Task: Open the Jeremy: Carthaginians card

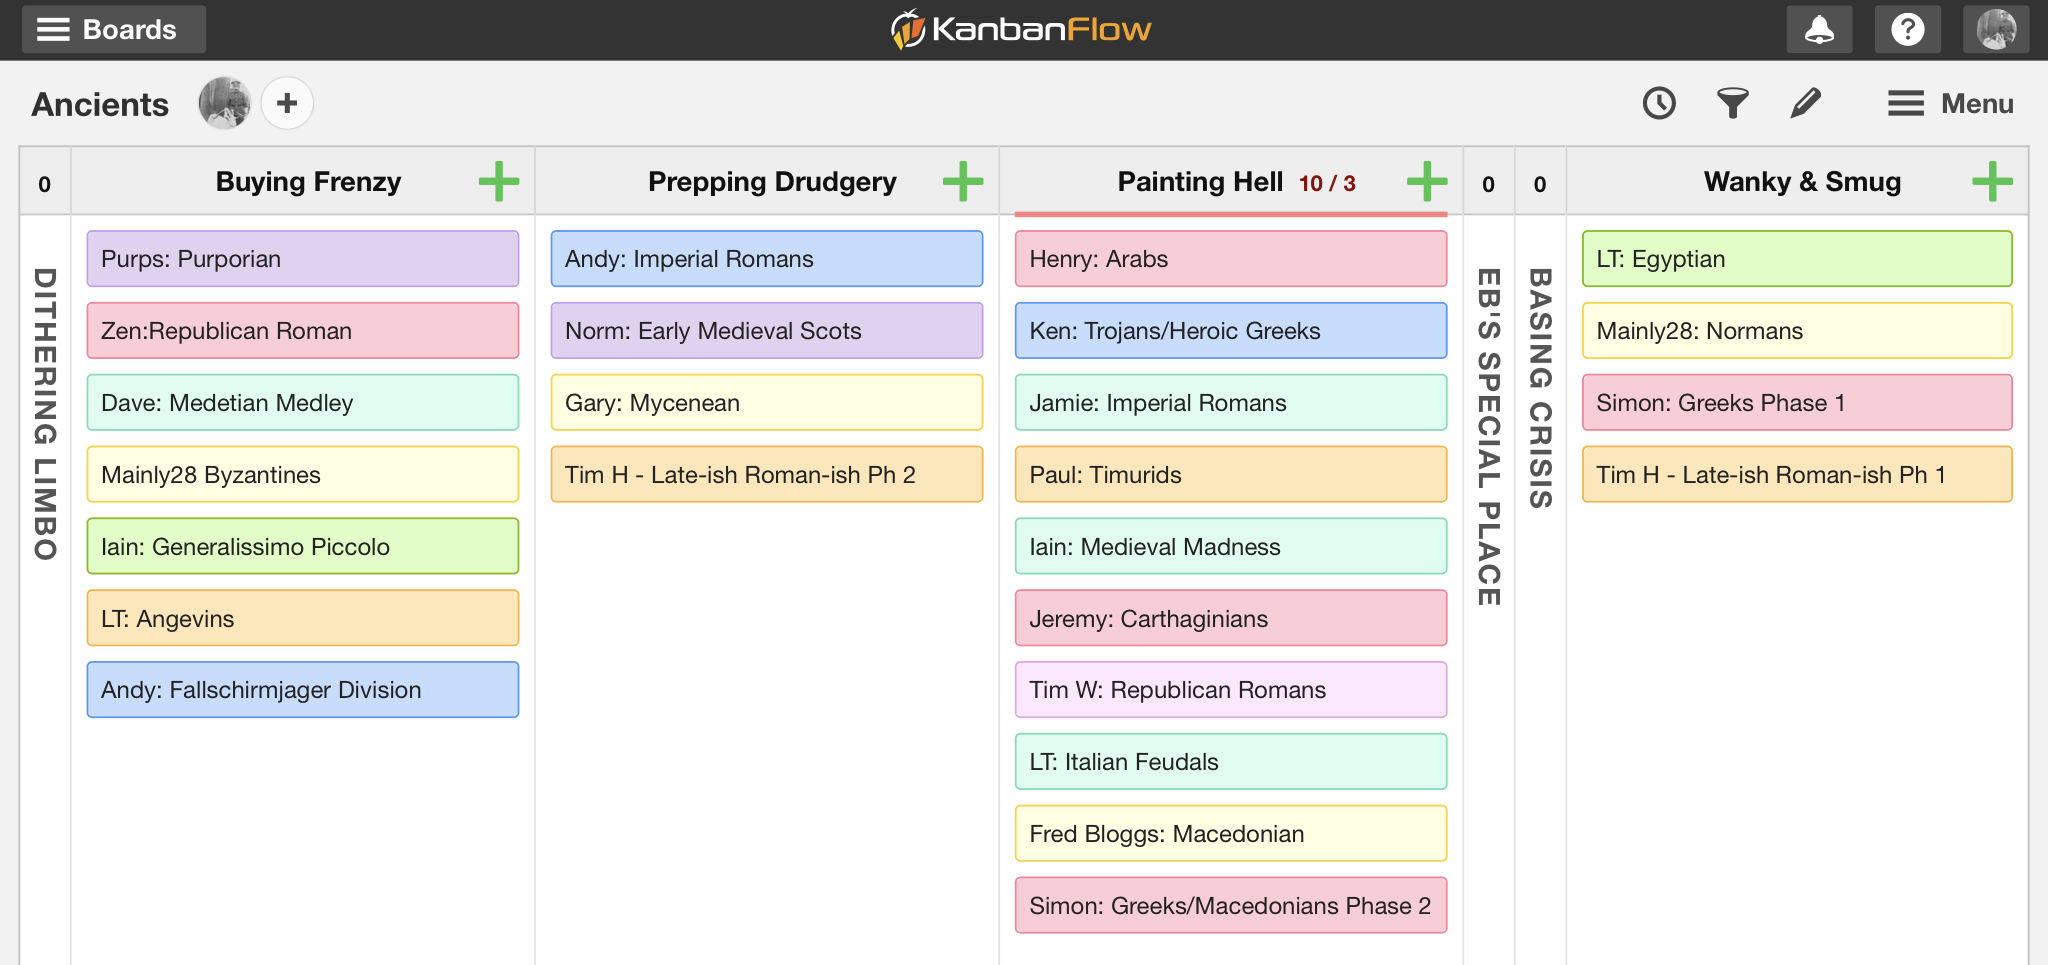Action: [x=1231, y=618]
